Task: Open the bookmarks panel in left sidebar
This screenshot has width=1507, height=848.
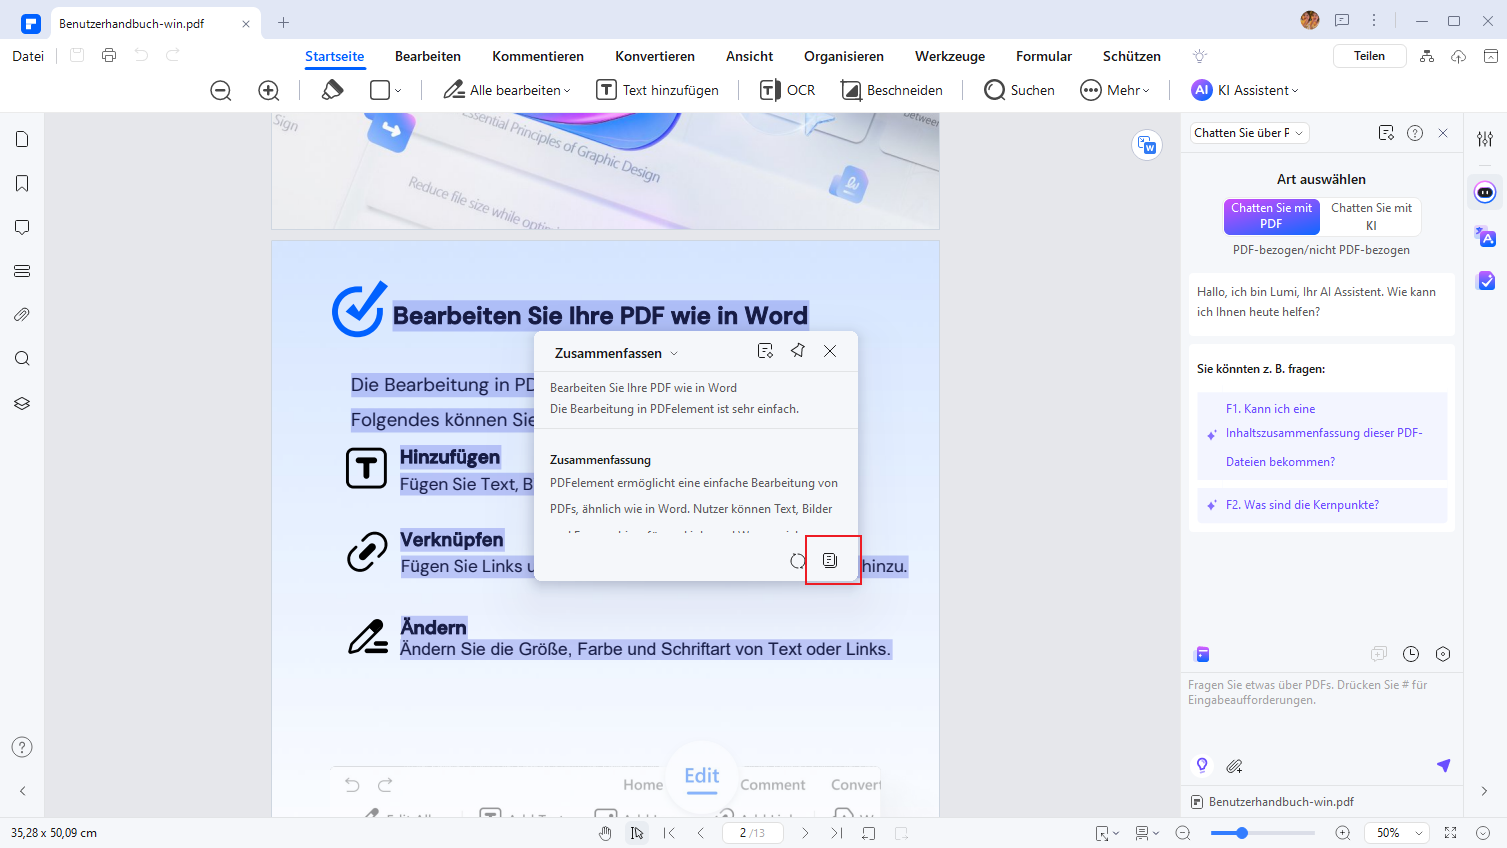Action: [x=22, y=183]
